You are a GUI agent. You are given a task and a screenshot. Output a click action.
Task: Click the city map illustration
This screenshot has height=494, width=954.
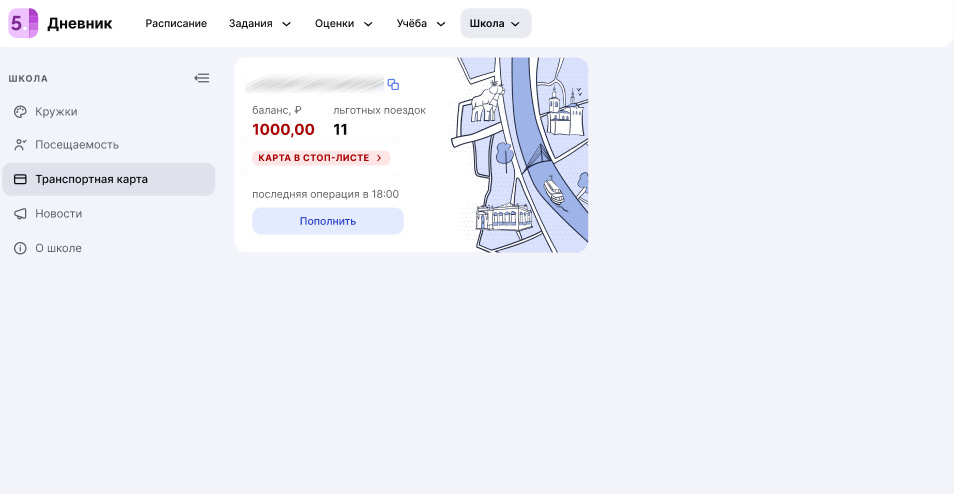(x=520, y=155)
